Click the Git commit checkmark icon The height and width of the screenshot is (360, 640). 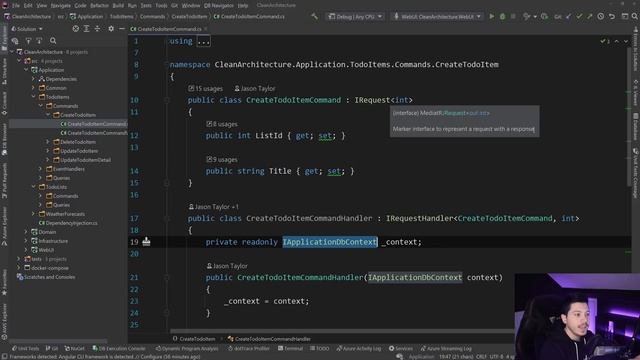[579, 17]
